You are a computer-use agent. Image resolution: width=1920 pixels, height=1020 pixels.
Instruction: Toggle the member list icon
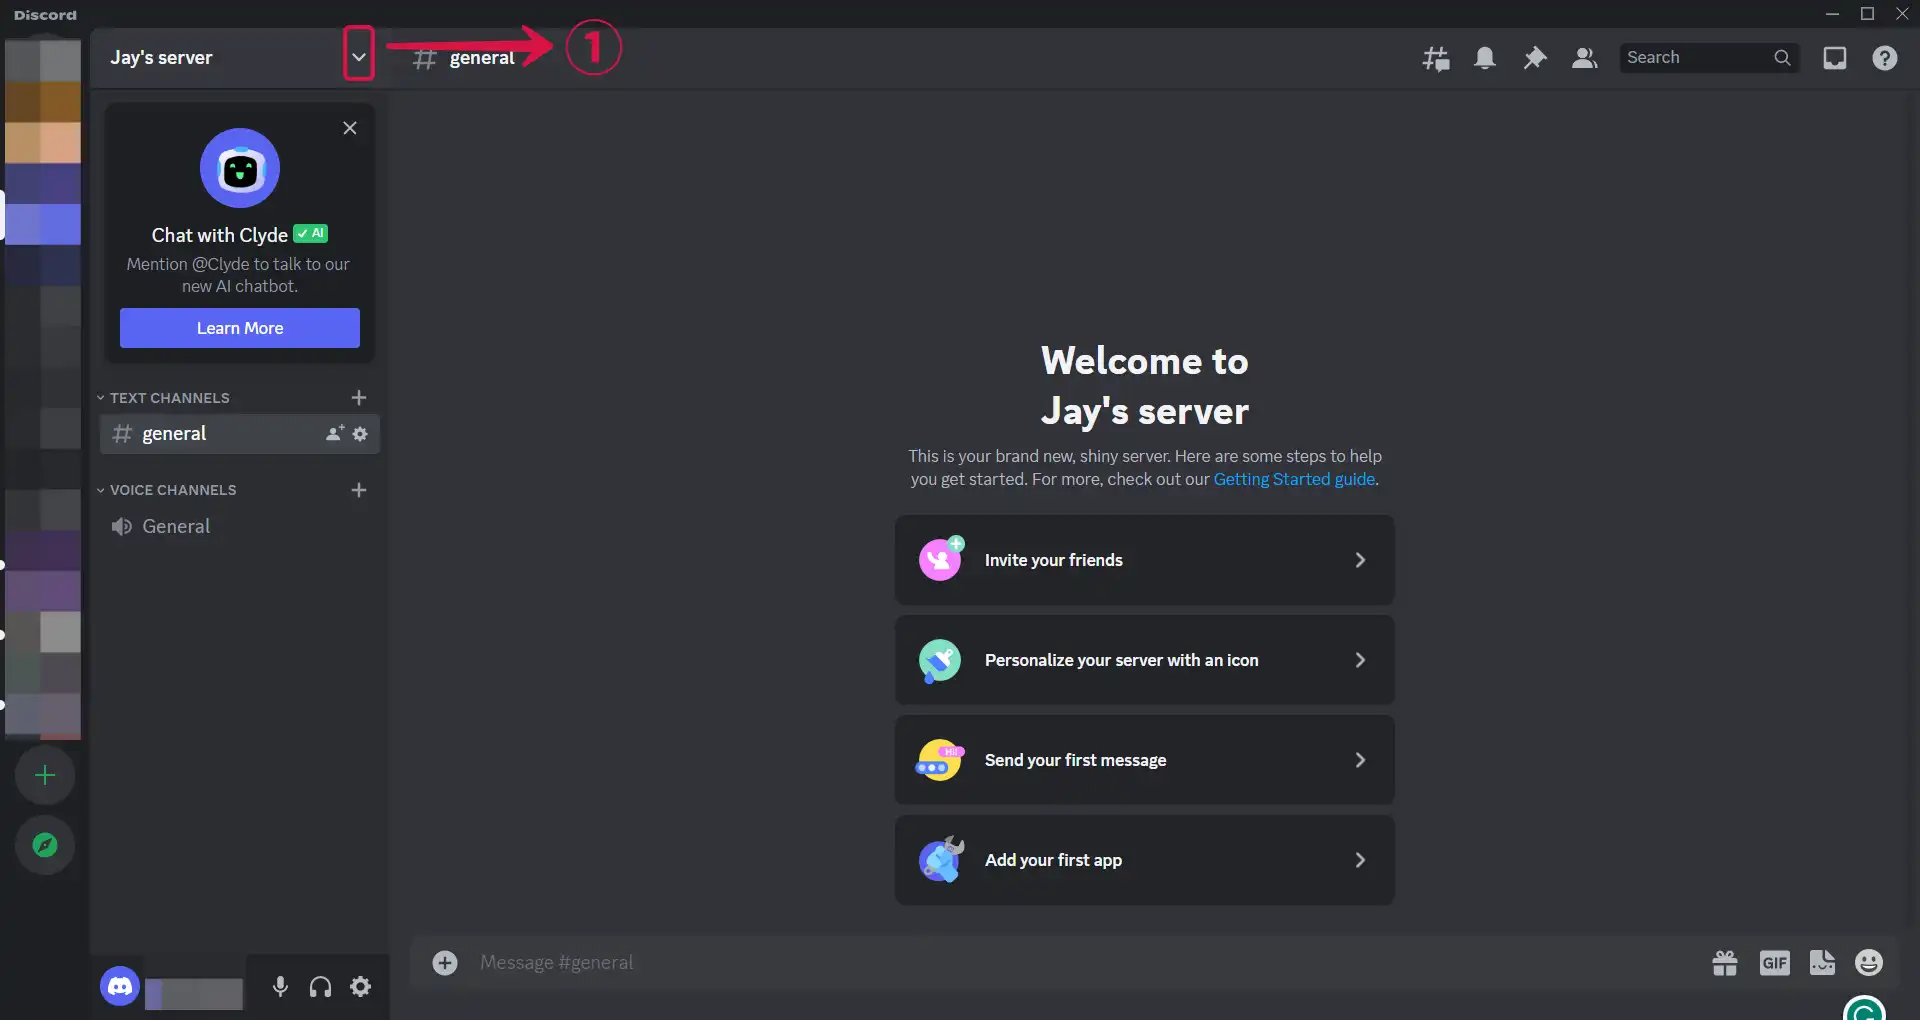pos(1584,58)
